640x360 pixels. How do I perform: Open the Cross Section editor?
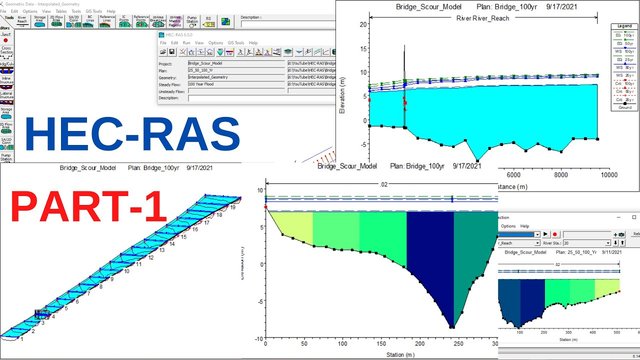tap(6, 52)
